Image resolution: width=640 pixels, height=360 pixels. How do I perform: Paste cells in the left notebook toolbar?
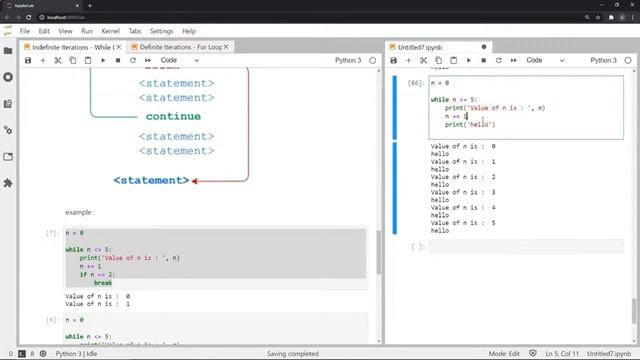point(88,60)
